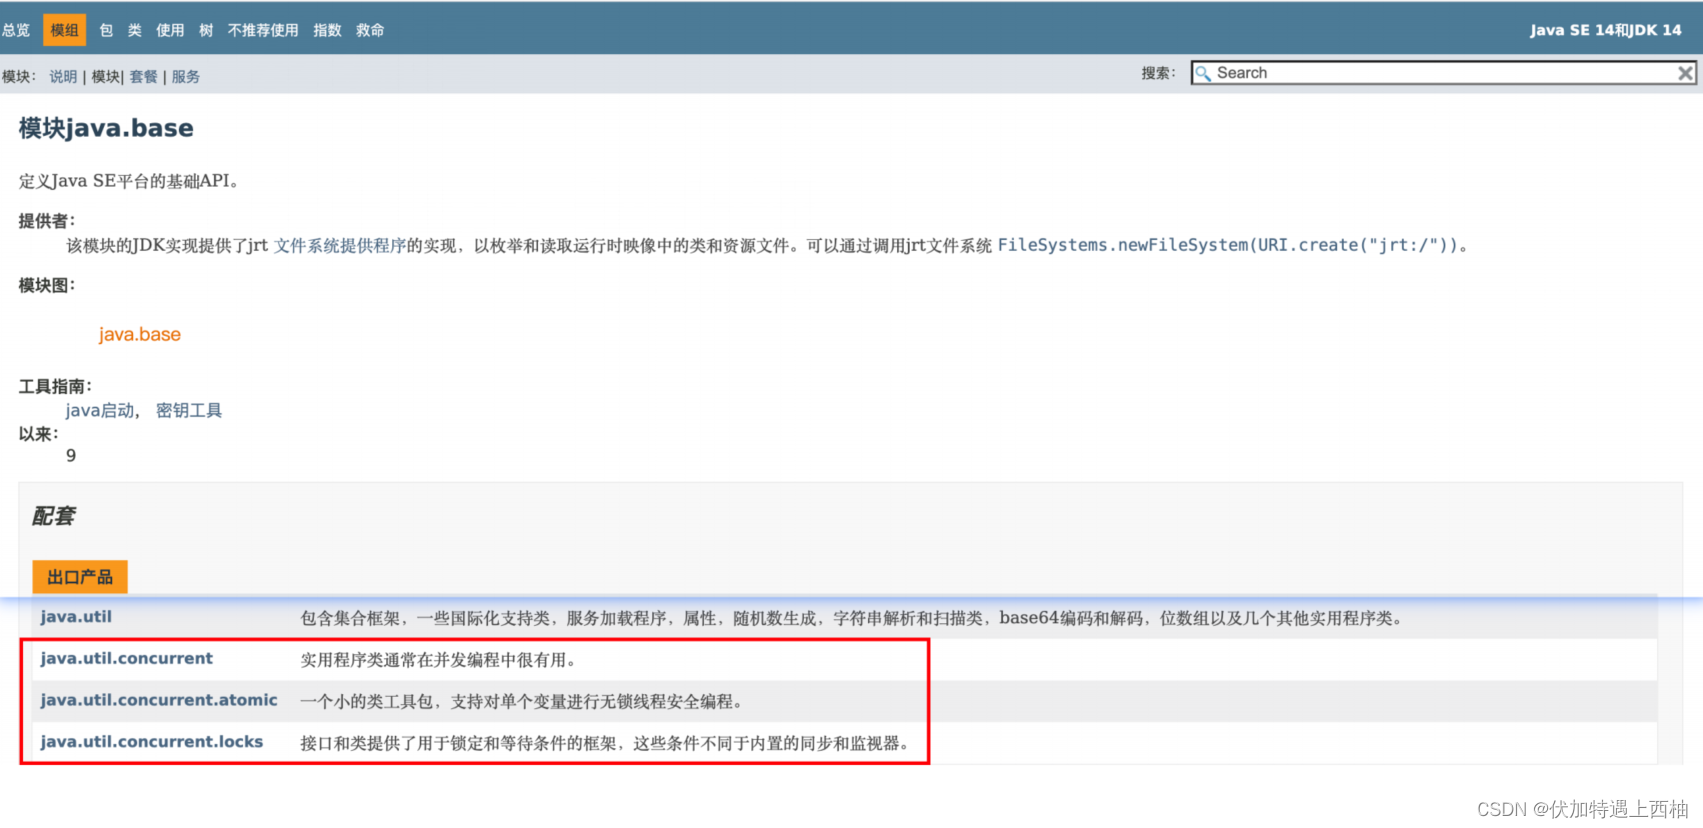Click the 以来 value '9'
This screenshot has width=1703, height=828.
click(71, 455)
